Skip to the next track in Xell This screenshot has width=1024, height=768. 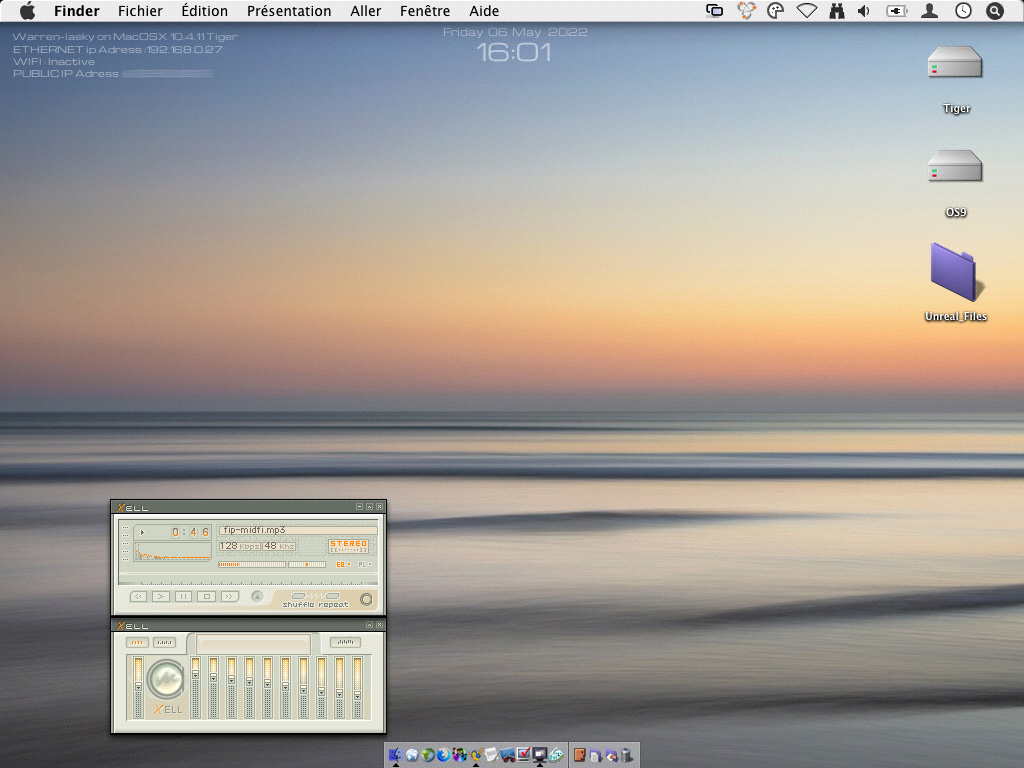tap(230, 596)
